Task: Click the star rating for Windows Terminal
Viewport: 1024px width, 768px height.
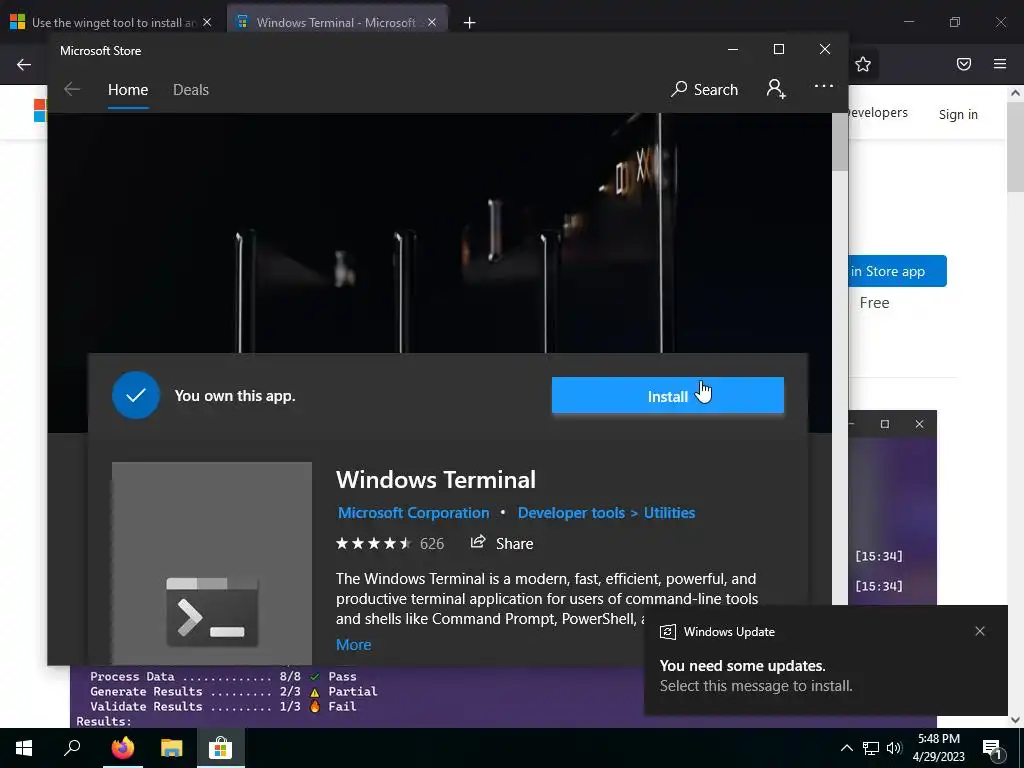Action: [374, 543]
